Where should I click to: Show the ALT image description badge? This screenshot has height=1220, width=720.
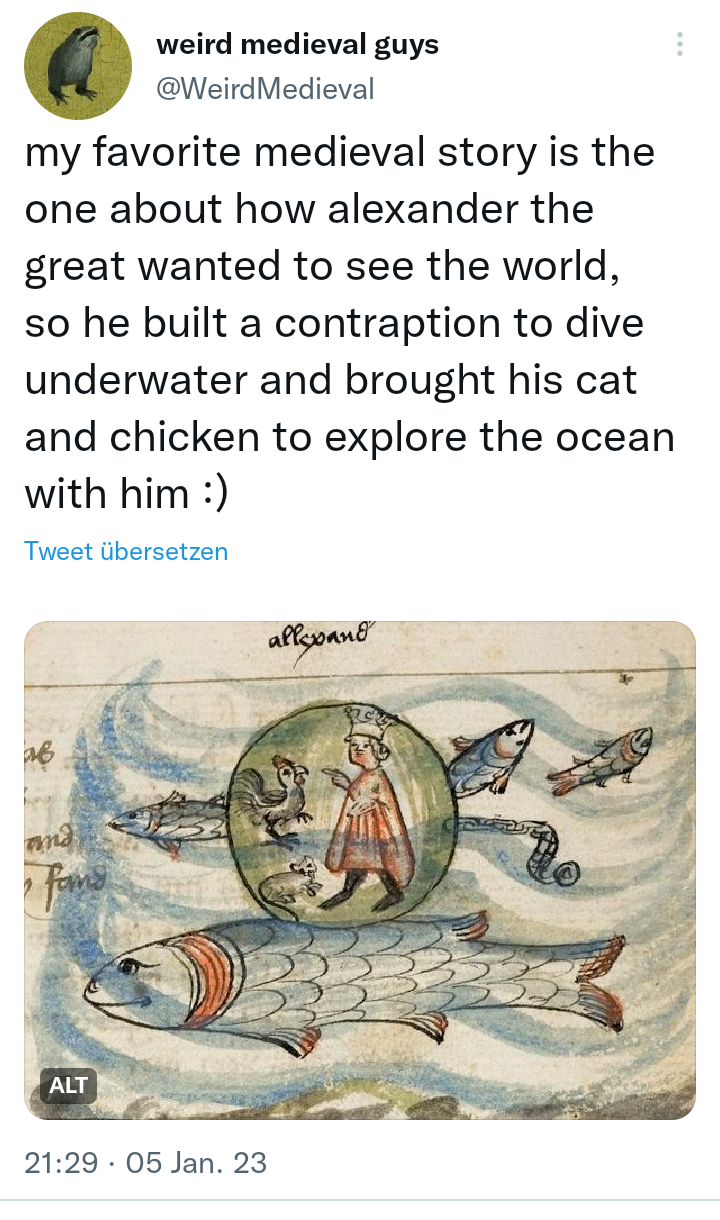coord(69,1085)
